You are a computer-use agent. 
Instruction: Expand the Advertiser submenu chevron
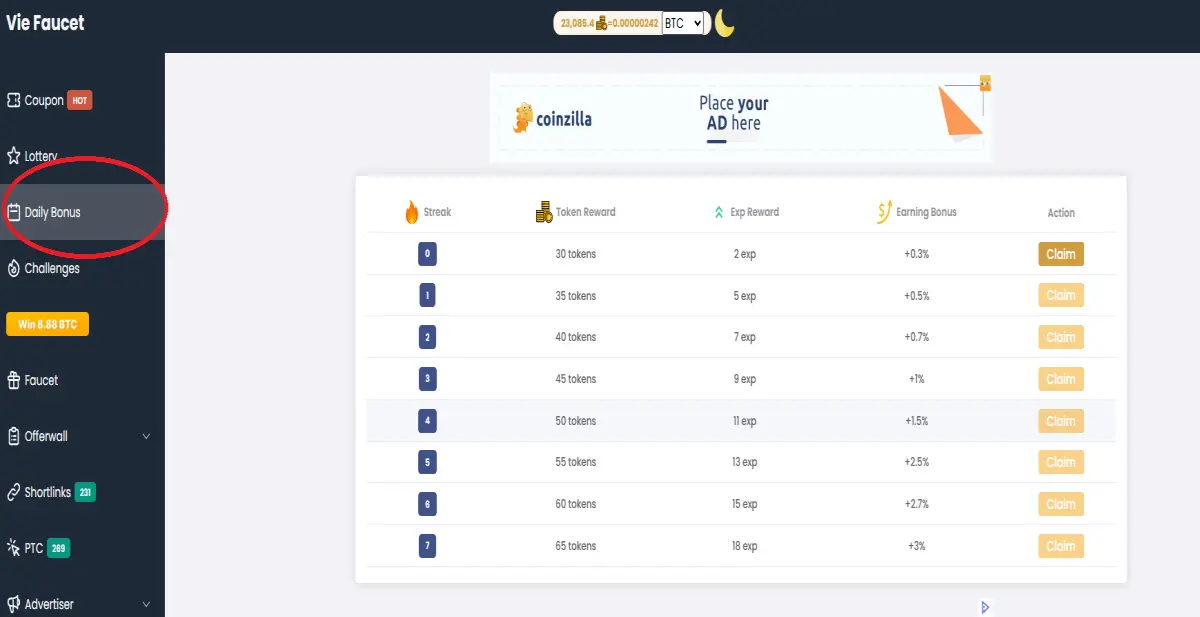point(147,604)
